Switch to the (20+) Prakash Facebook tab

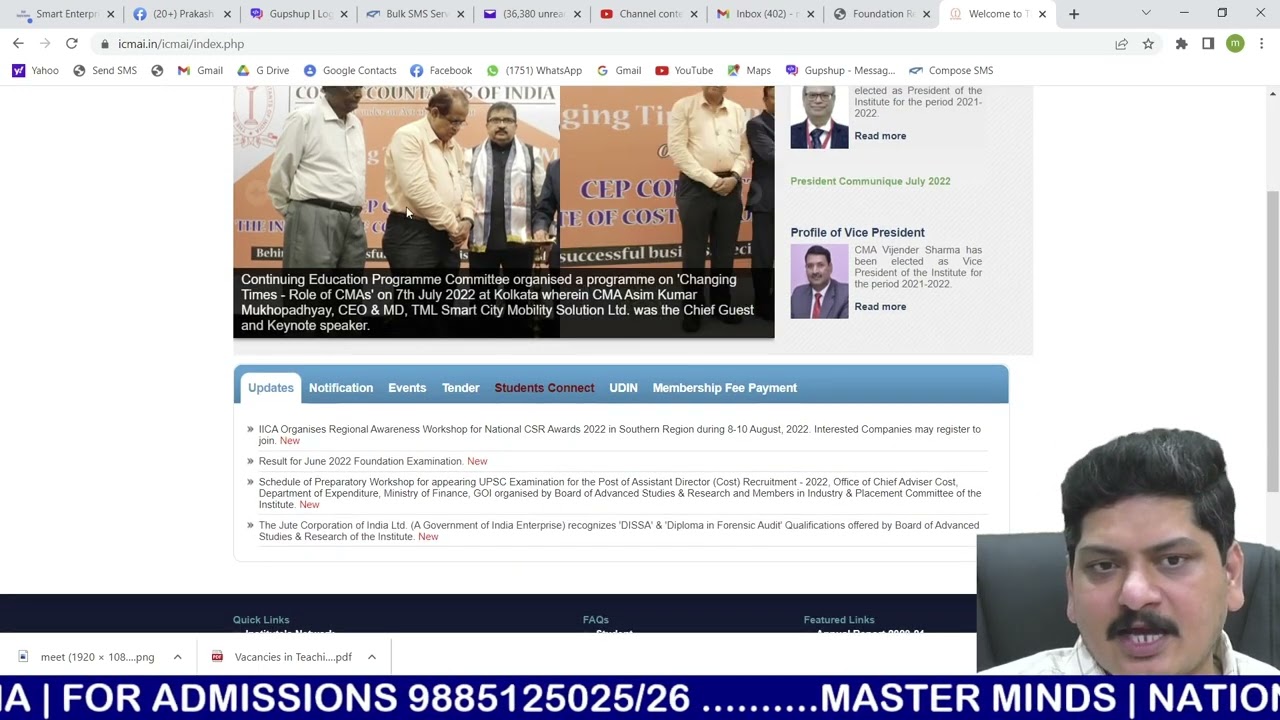[x=183, y=14]
